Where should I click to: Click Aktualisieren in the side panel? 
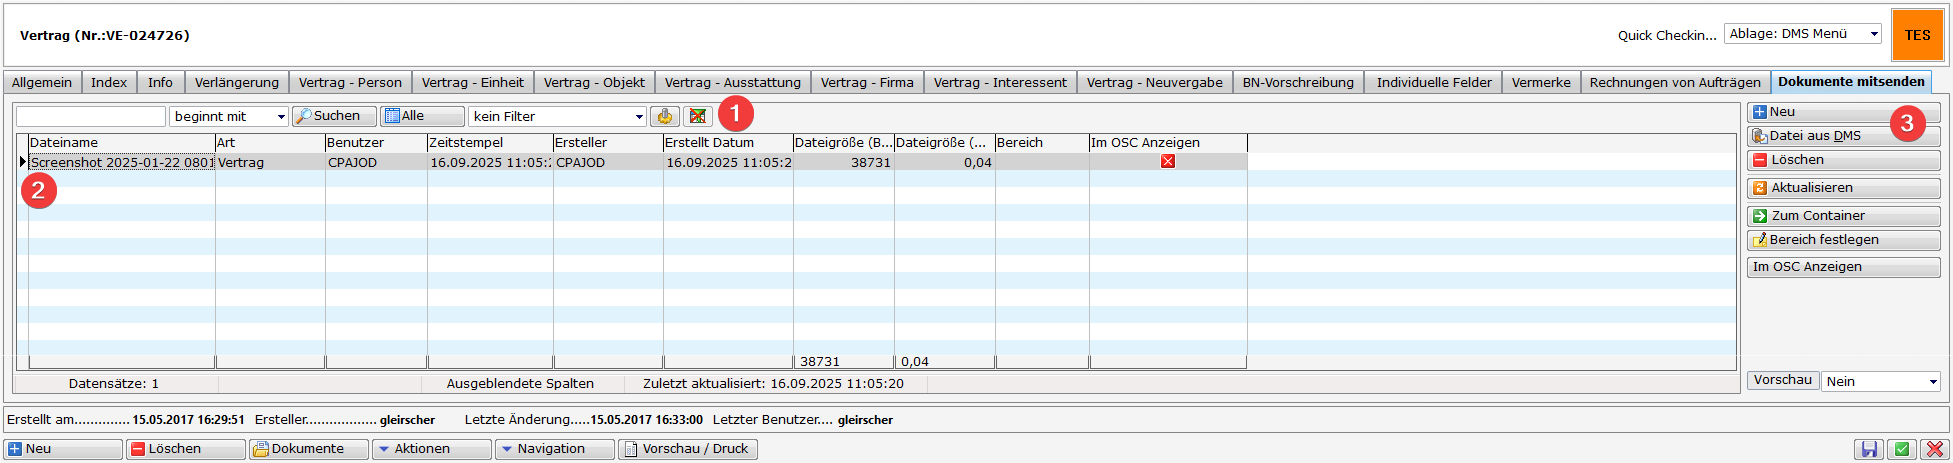tap(1842, 188)
